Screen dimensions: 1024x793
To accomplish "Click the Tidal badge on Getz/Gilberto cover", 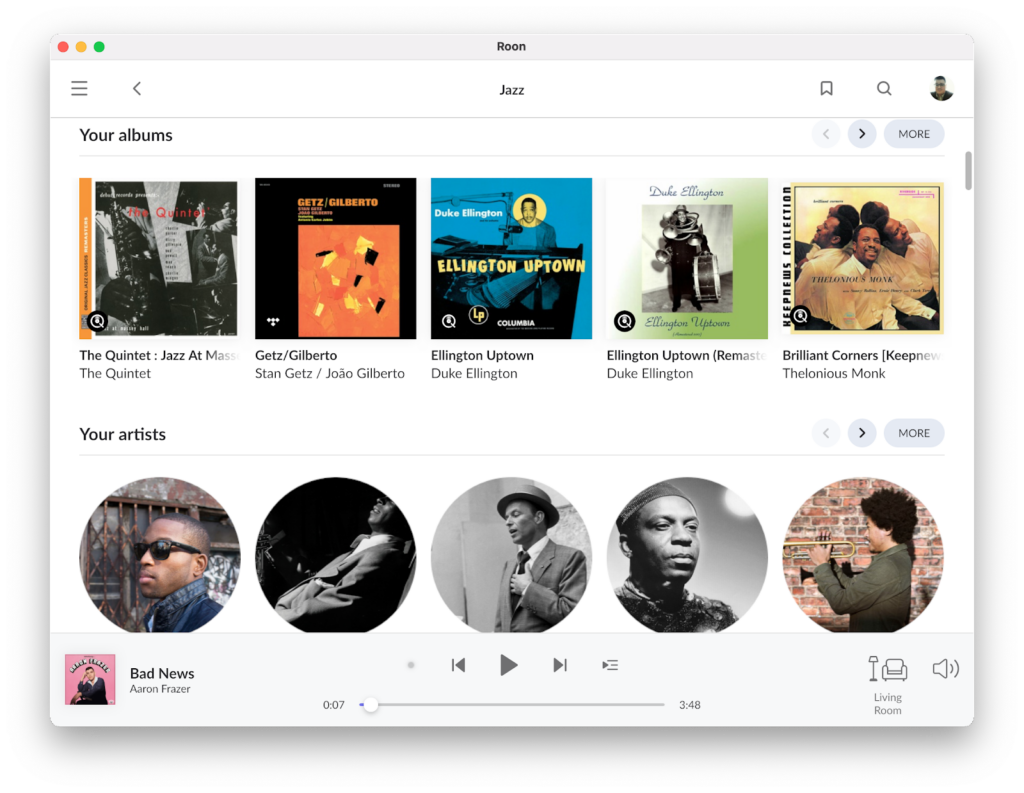I will click(273, 321).
